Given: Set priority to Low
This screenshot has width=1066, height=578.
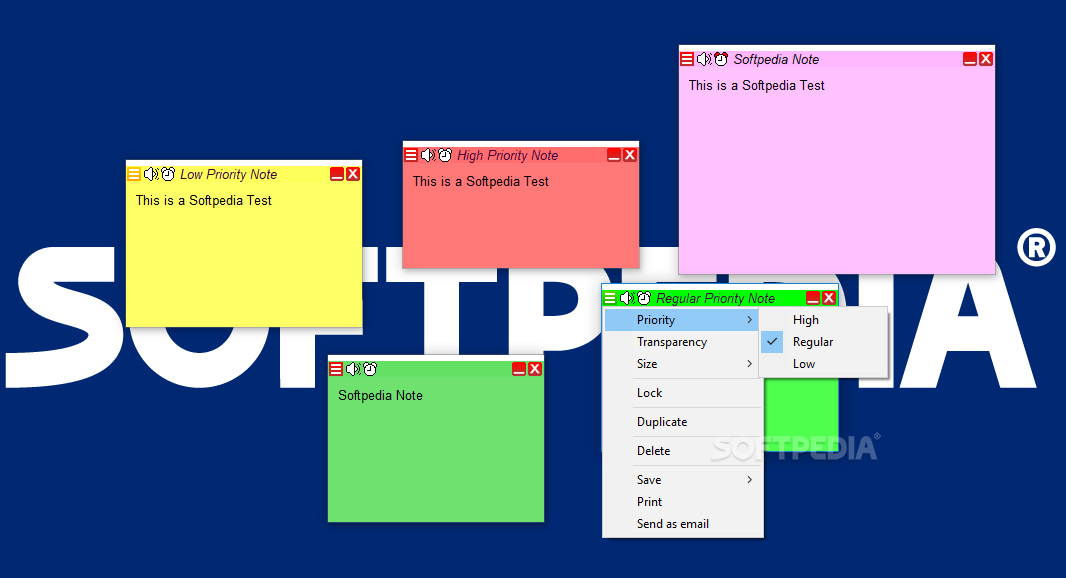Looking at the screenshot, I should [823, 364].
